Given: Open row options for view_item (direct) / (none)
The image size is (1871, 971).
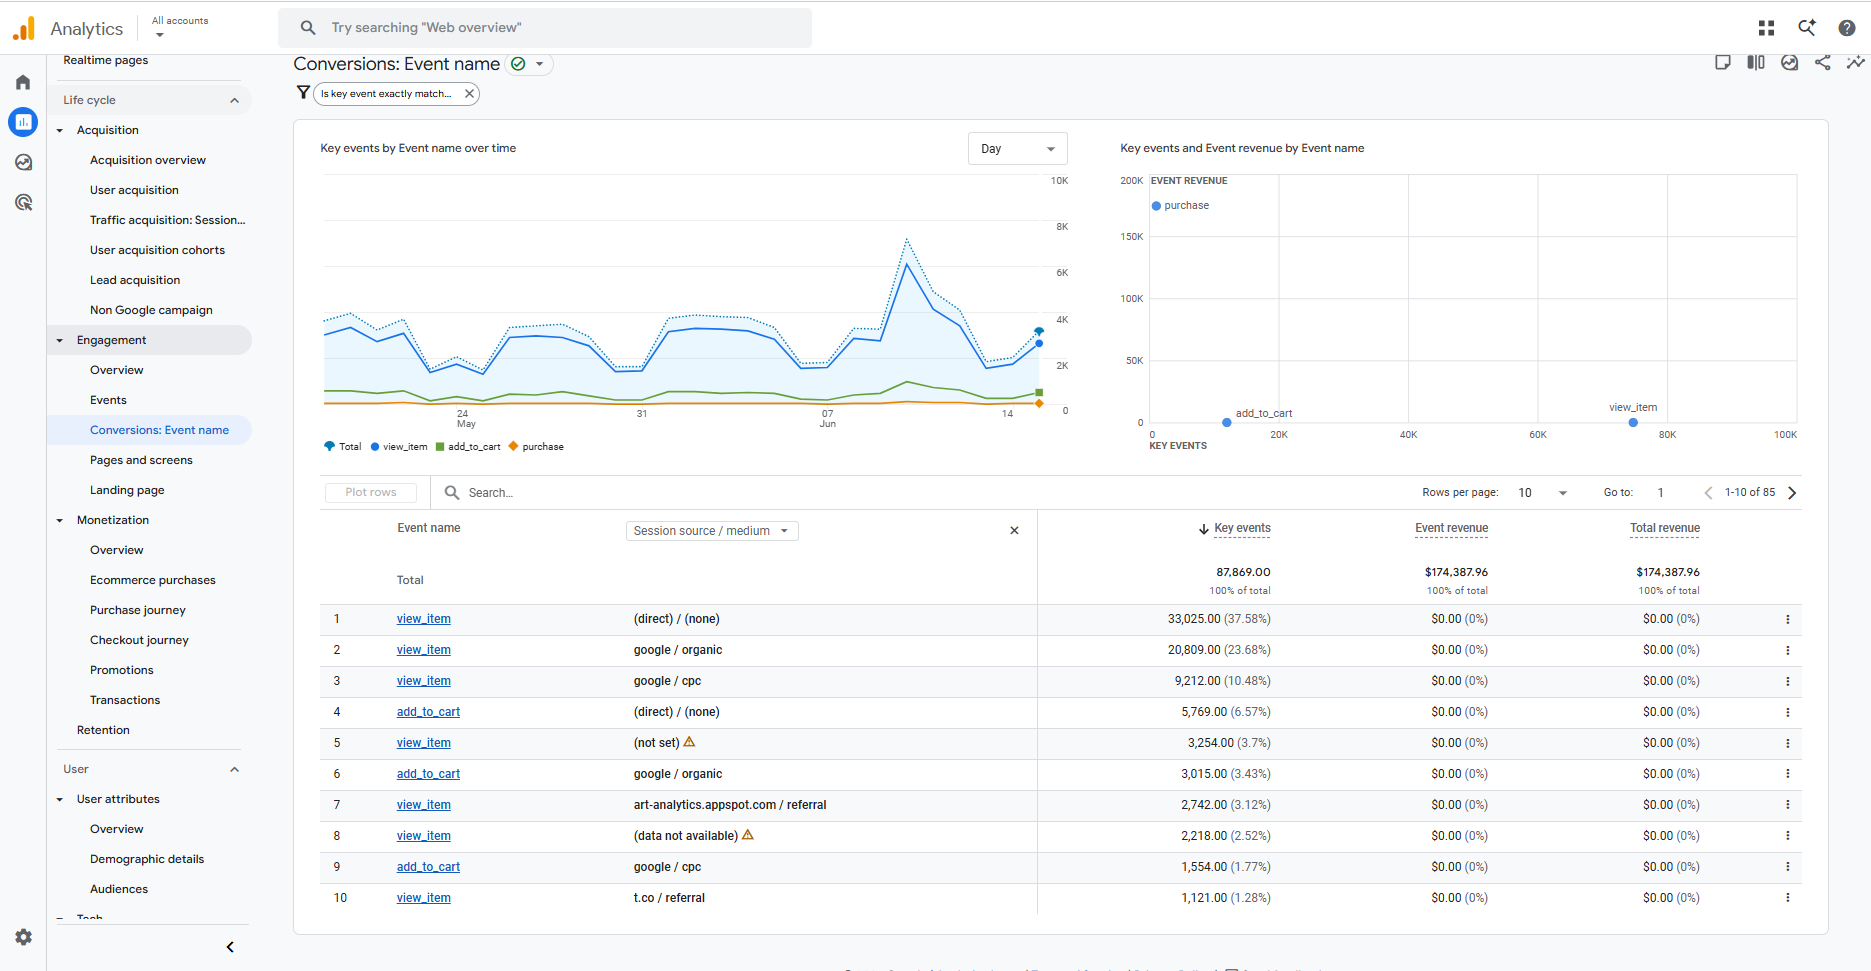Looking at the screenshot, I should tap(1788, 619).
